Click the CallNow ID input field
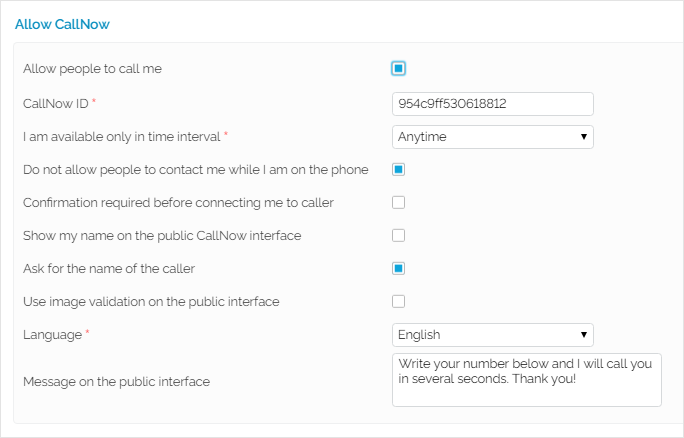Image resolution: width=684 pixels, height=438 pixels. click(x=492, y=104)
